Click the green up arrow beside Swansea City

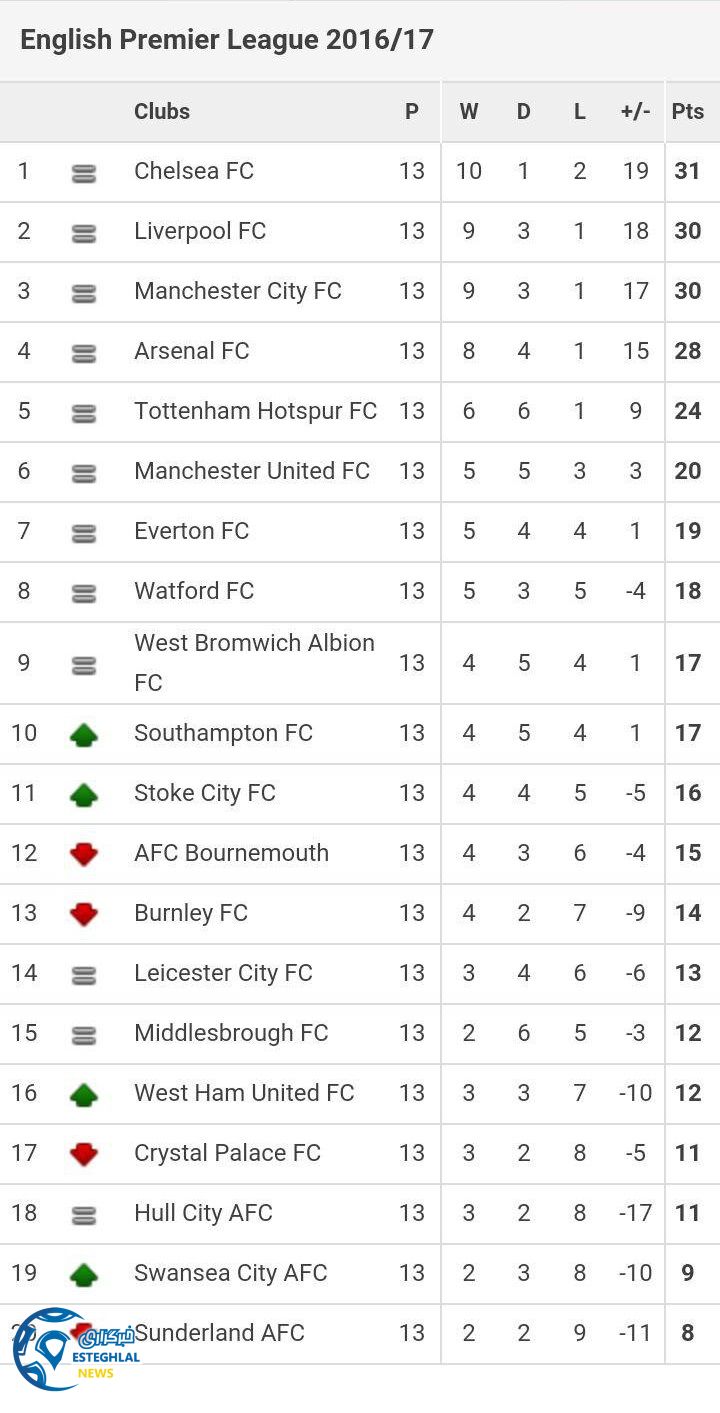tap(84, 1275)
